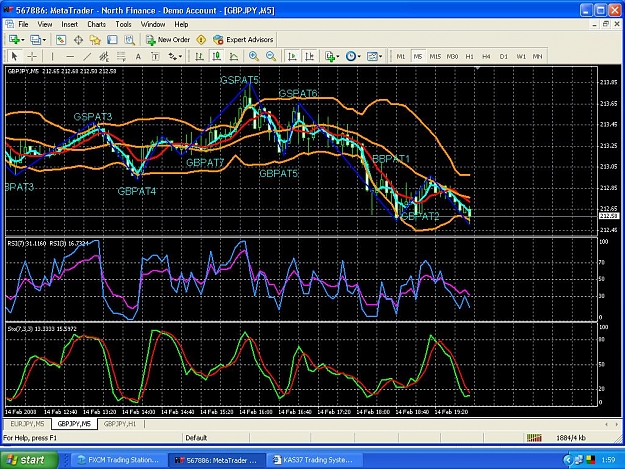Open the Profiles toolbar icon

click(35, 40)
